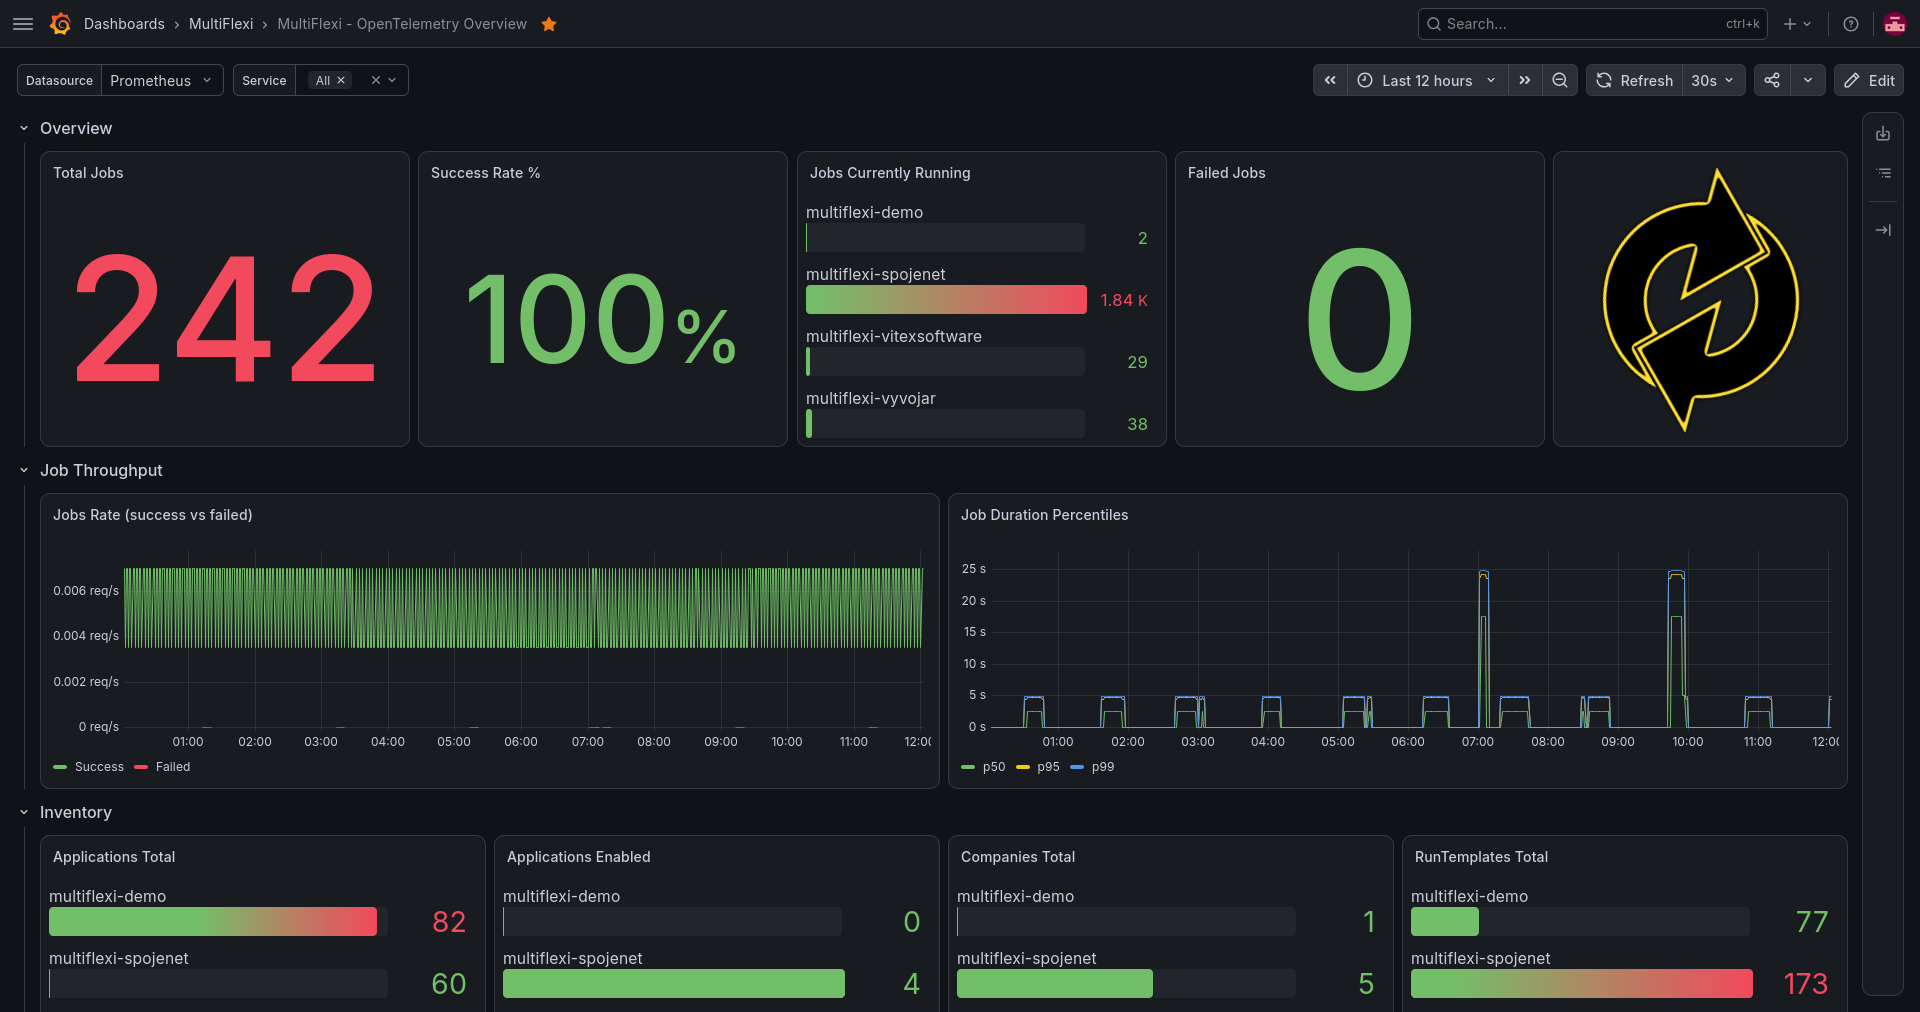Click the plus new item icon
Image resolution: width=1920 pixels, height=1012 pixels.
[x=1790, y=24]
